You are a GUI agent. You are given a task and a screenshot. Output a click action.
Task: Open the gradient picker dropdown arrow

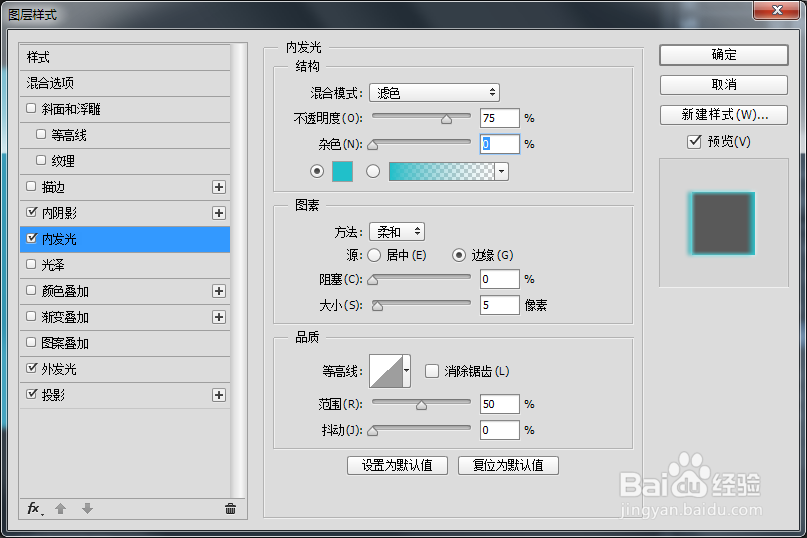coord(501,171)
